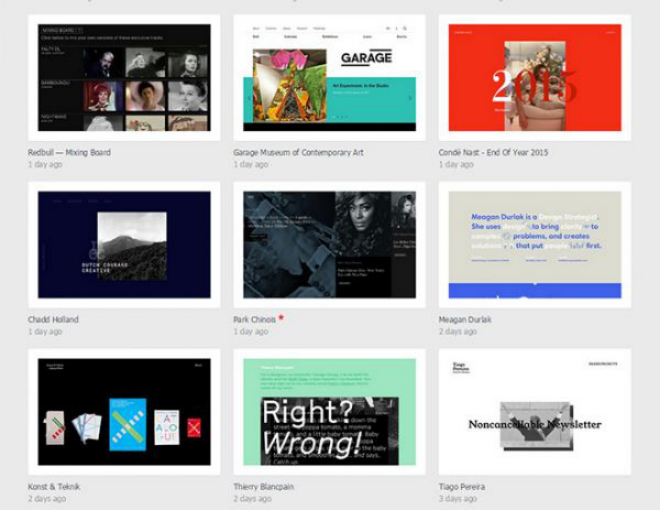Select the red Condé Nast 2015 thumbnail

click(534, 78)
